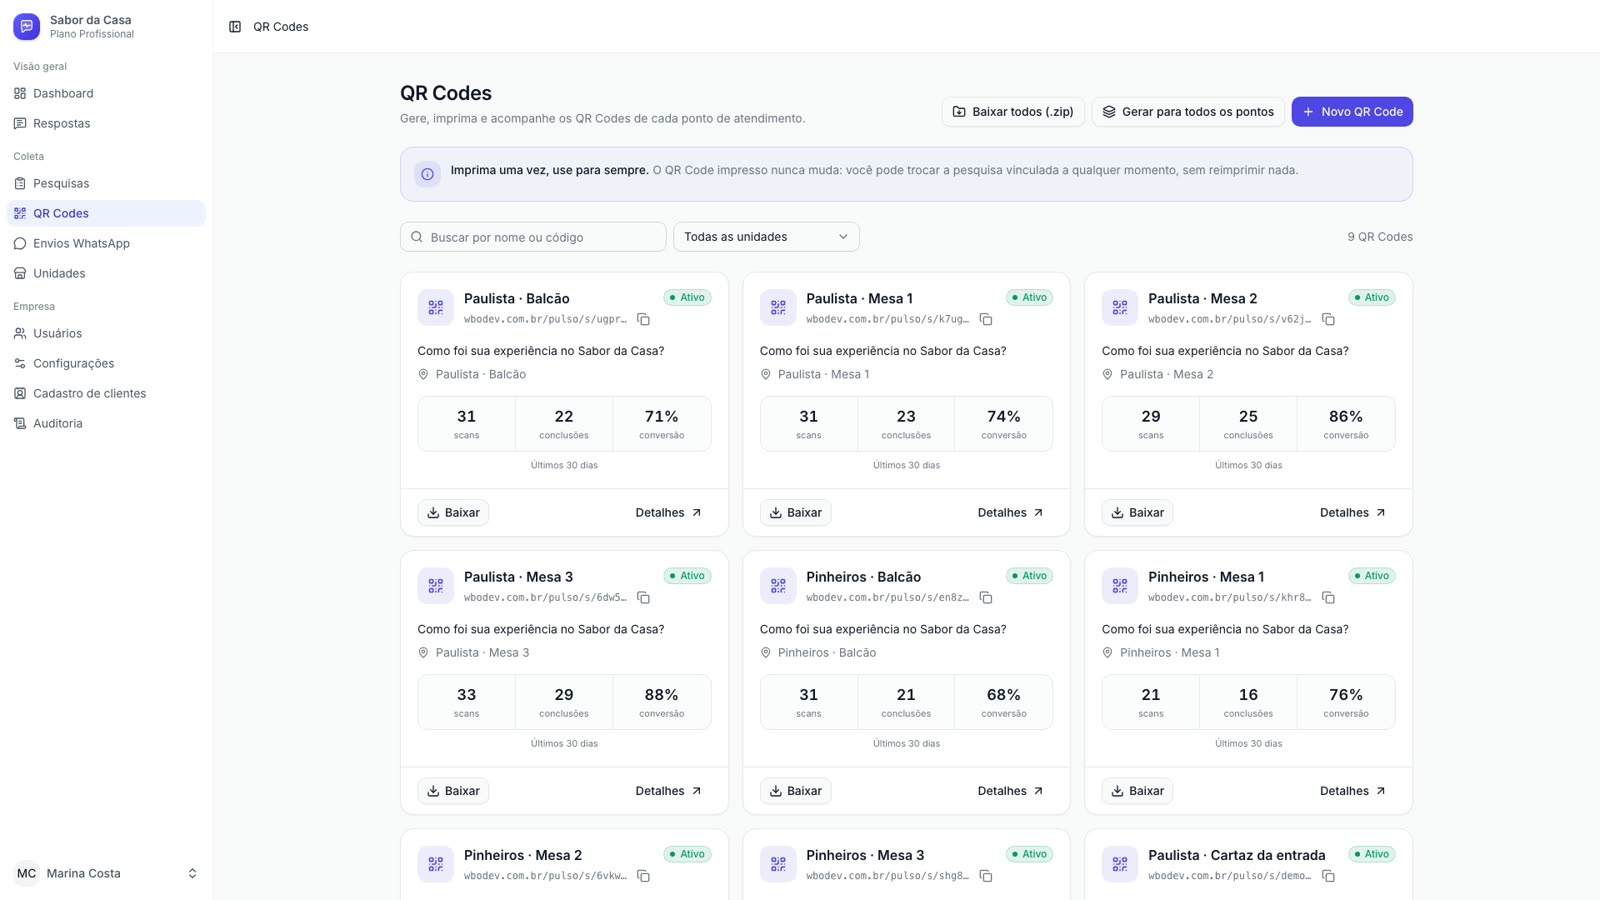Click the Ativo badge on Paulista · Mesa 1
Viewport: 1600px width, 900px height.
click(1029, 298)
